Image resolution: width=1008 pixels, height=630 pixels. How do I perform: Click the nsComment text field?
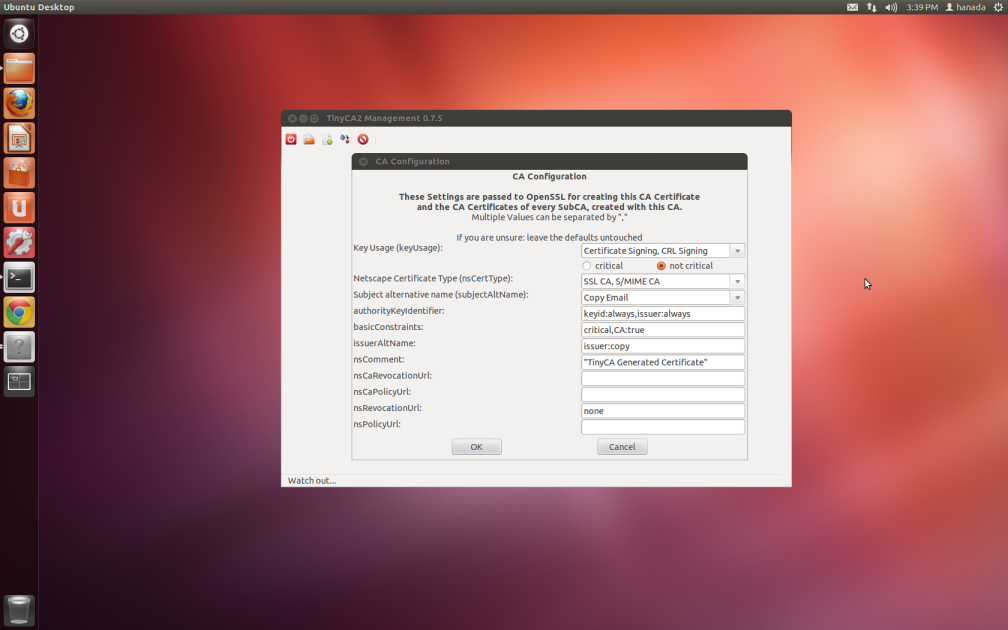662,362
